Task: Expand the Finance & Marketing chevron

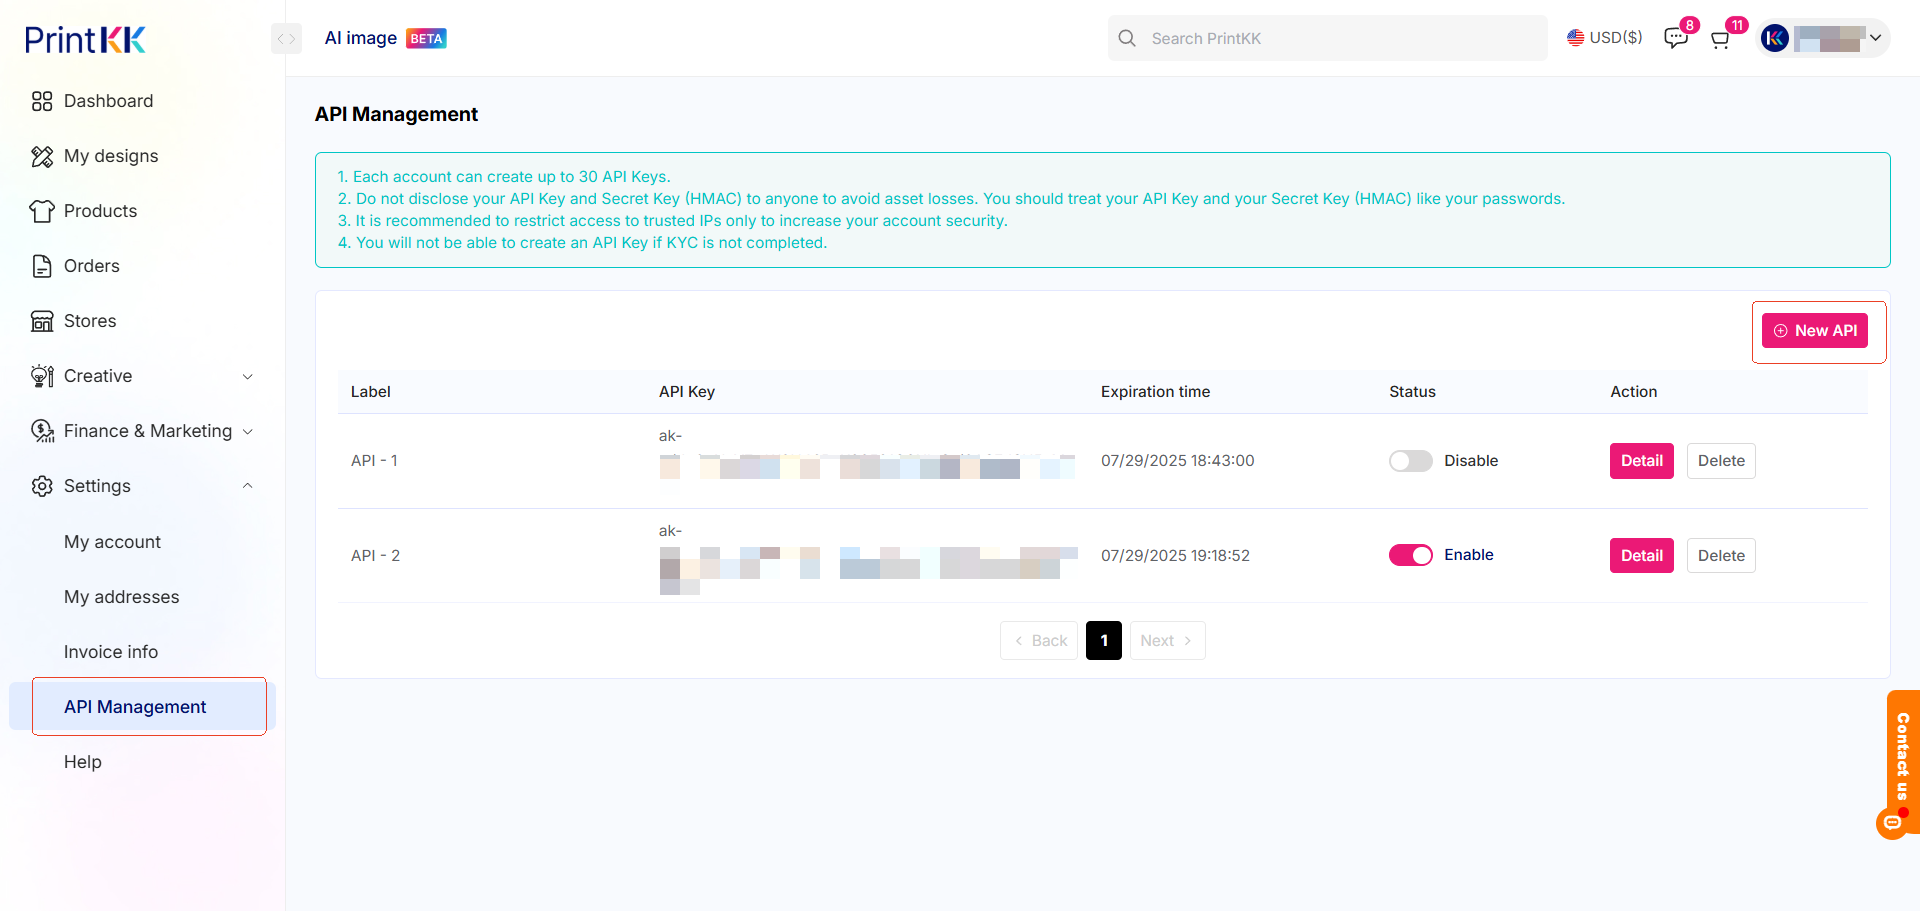Action: click(248, 431)
